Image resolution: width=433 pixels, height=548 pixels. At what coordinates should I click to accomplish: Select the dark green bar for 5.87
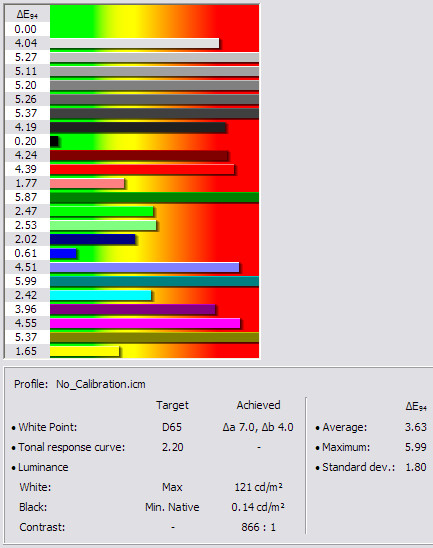(x=154, y=197)
